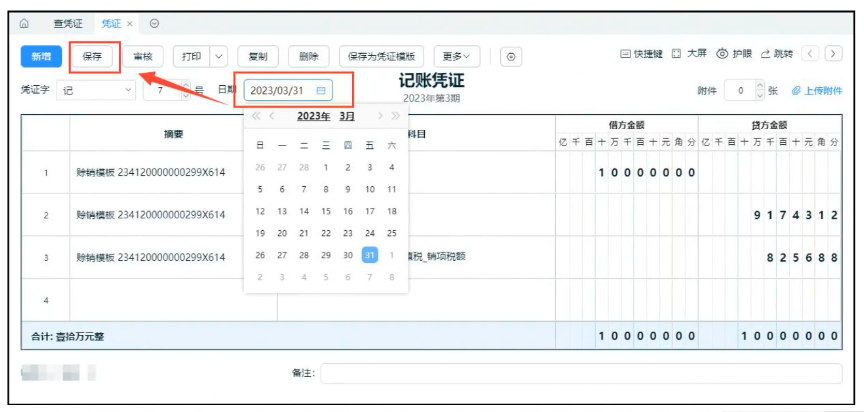This screenshot has width=864, height=412.
Task: Select March 19 in calendar
Action: [x=260, y=233]
